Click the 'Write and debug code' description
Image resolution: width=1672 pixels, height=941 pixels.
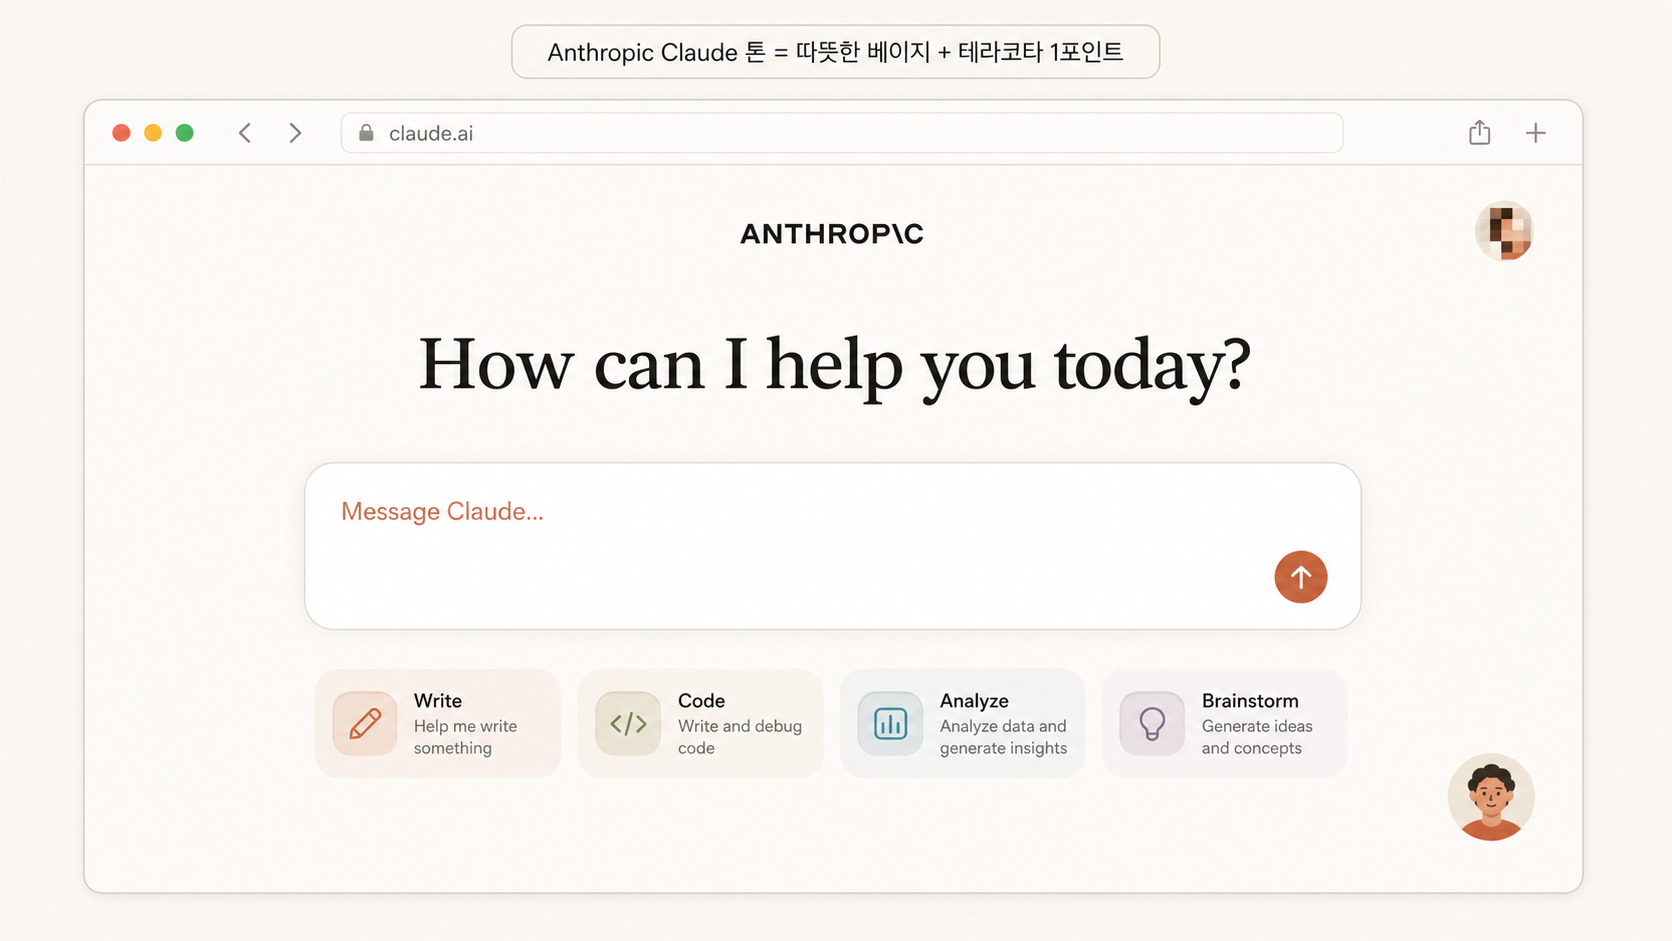pos(740,737)
